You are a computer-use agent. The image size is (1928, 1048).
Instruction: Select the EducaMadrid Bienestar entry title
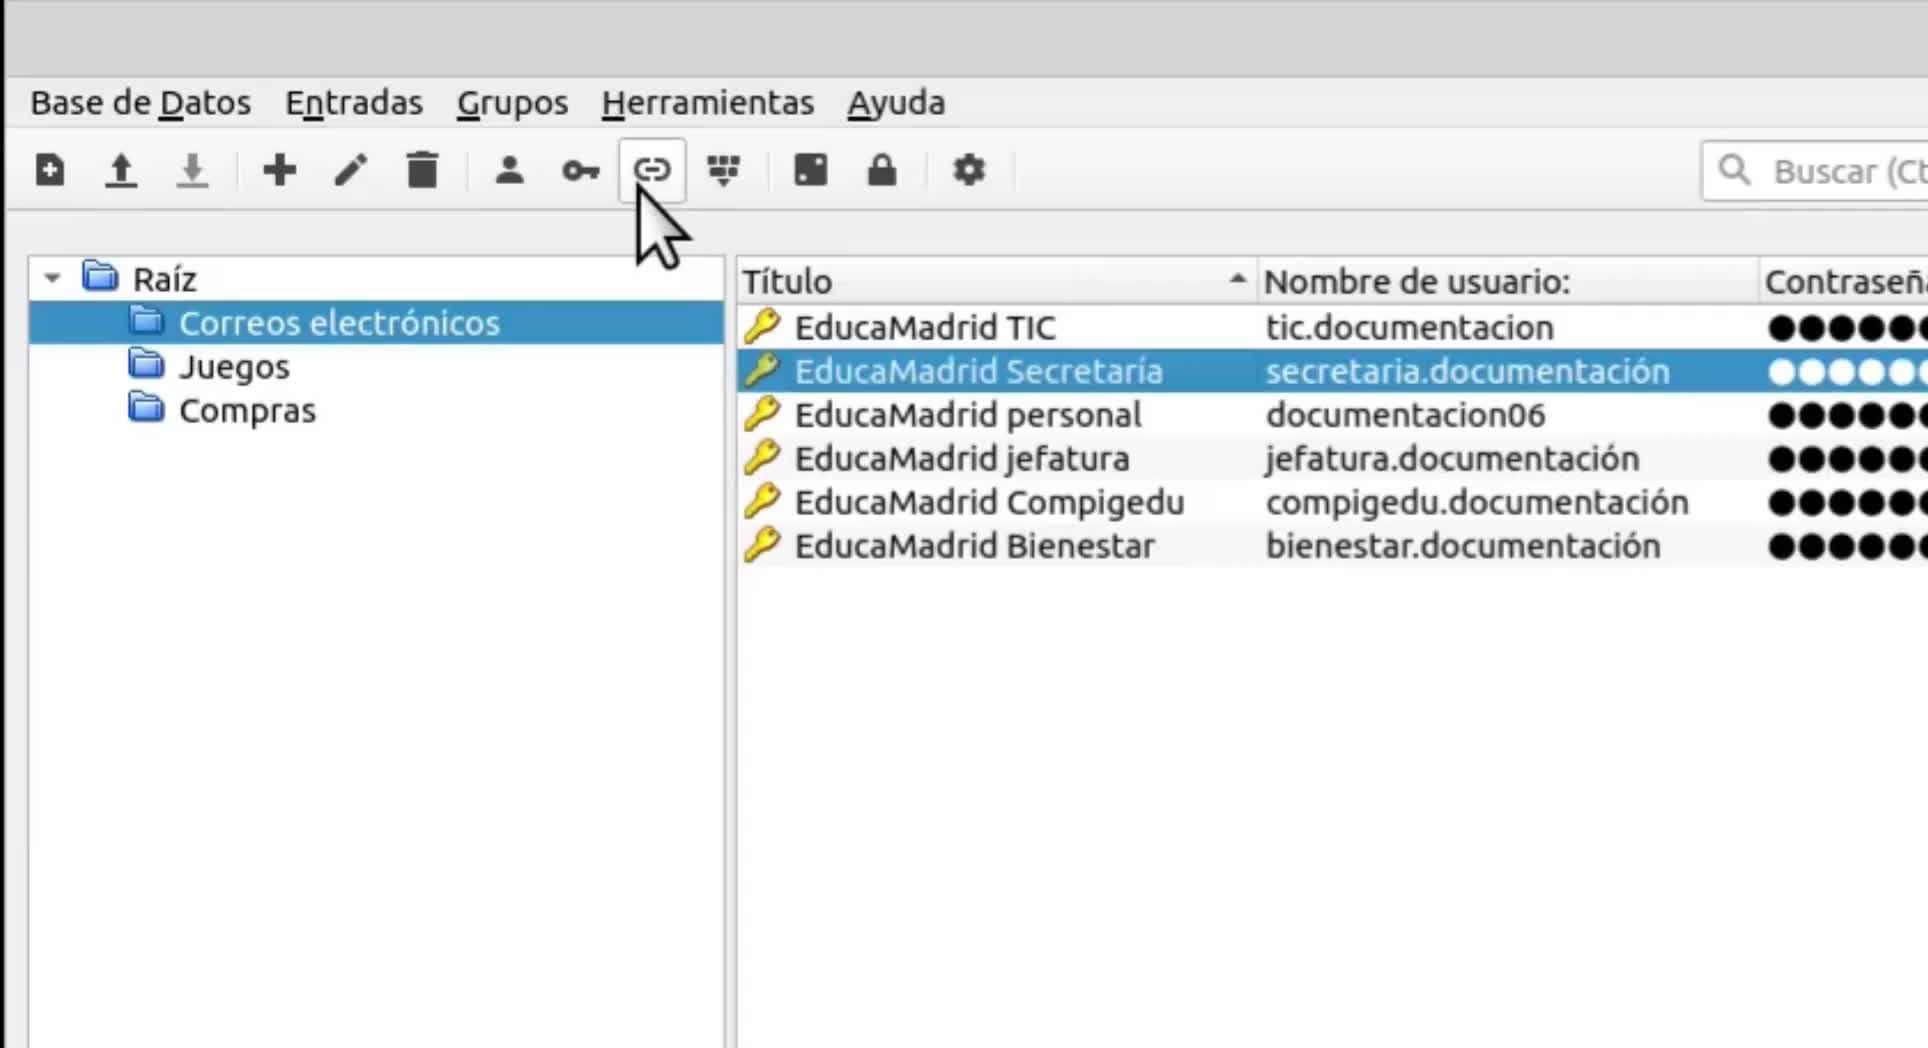tap(974, 546)
